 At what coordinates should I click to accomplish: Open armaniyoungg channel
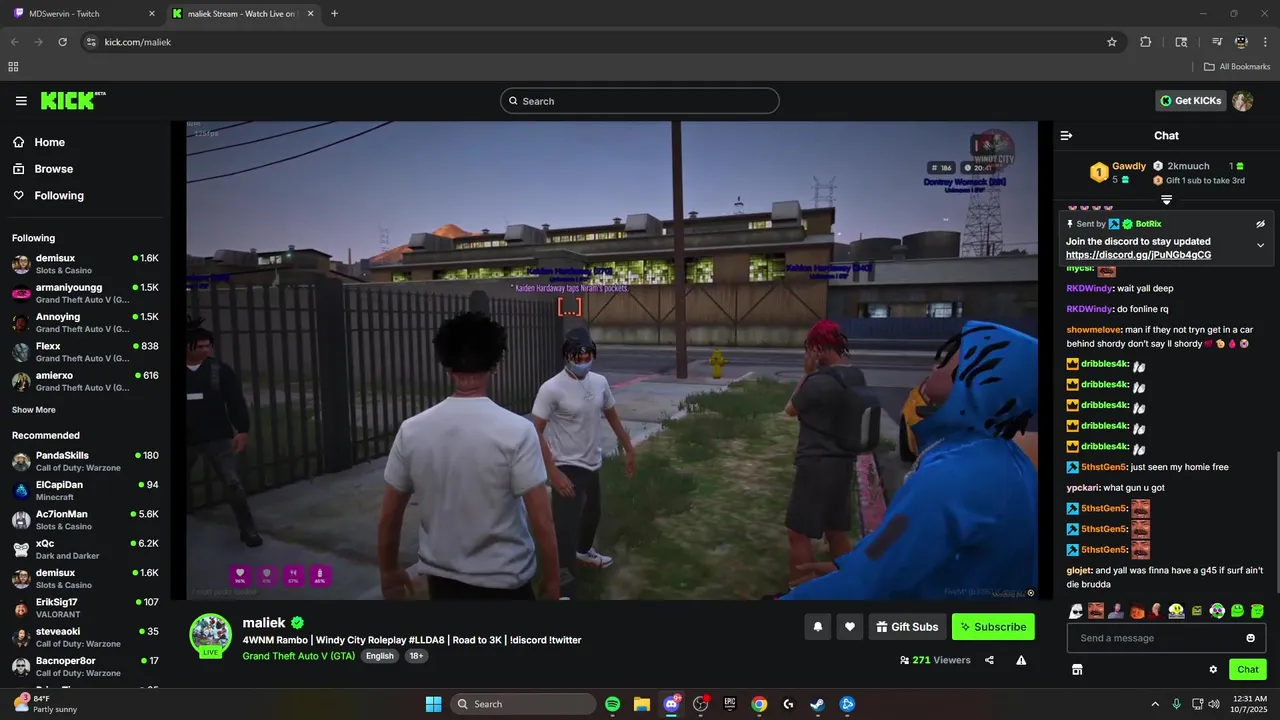coord(85,293)
